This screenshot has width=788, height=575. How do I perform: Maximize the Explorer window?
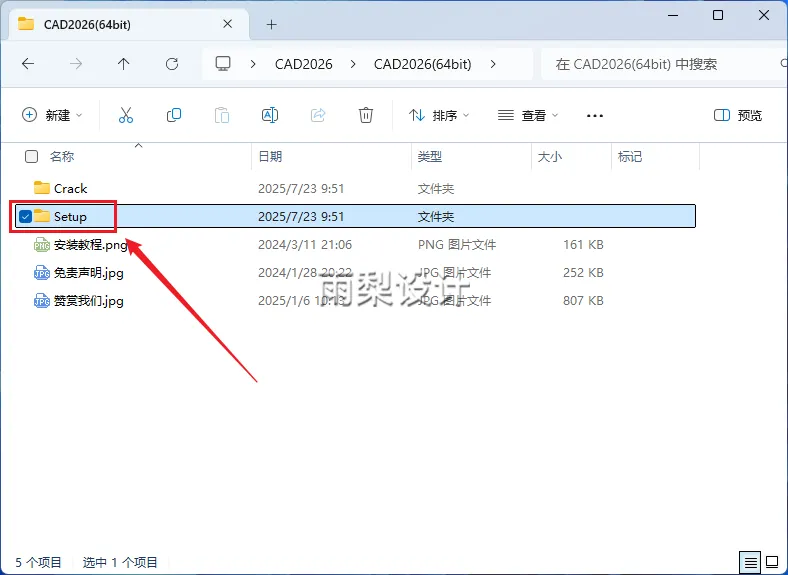(718, 15)
